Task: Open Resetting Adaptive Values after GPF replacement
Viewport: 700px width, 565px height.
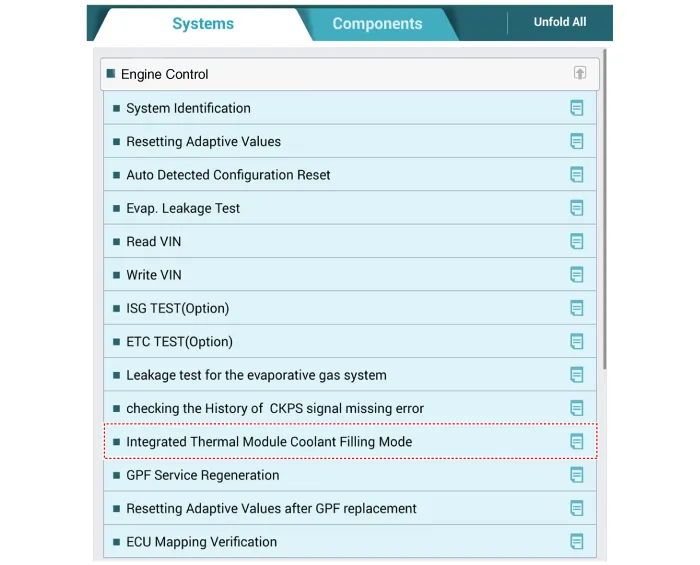Action: click(x=271, y=508)
